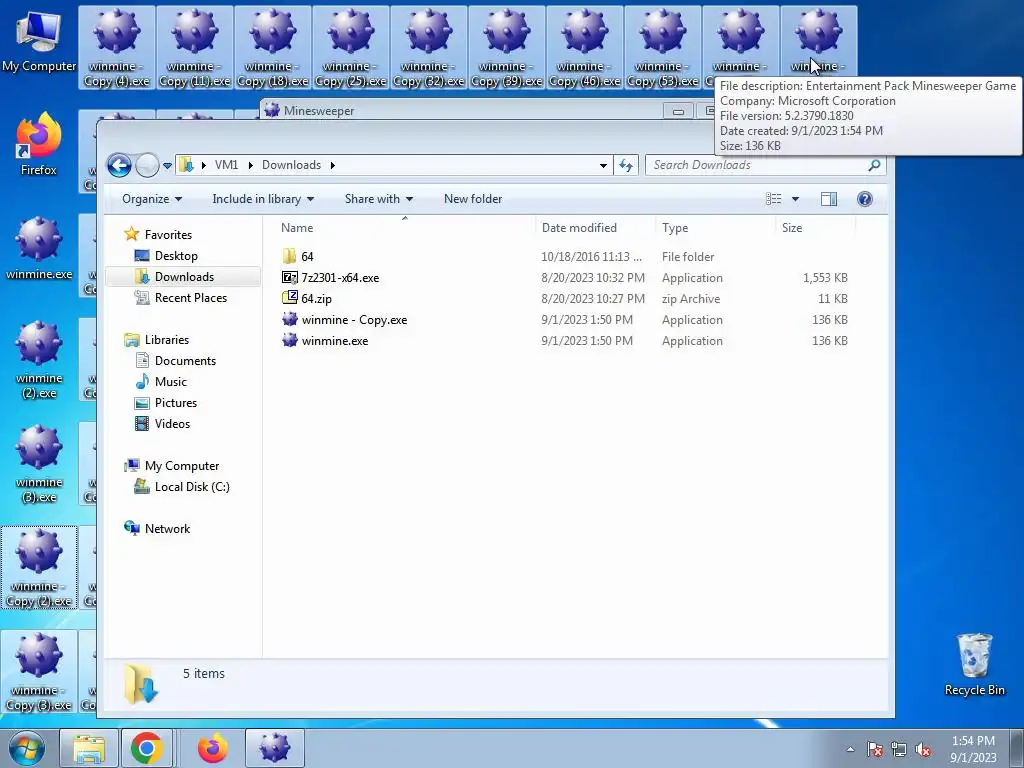This screenshot has height=768, width=1024.
Task: Click the New folder button
Action: tap(473, 199)
